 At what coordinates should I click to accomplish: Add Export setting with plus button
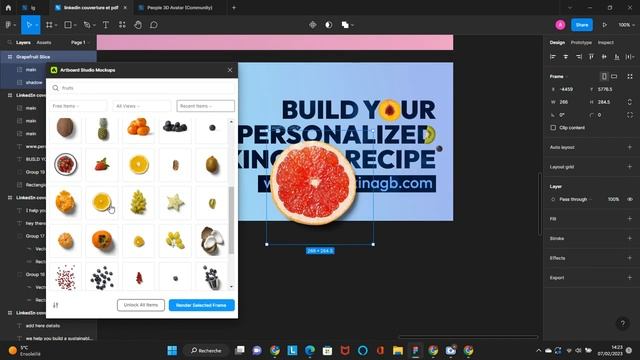click(x=629, y=278)
